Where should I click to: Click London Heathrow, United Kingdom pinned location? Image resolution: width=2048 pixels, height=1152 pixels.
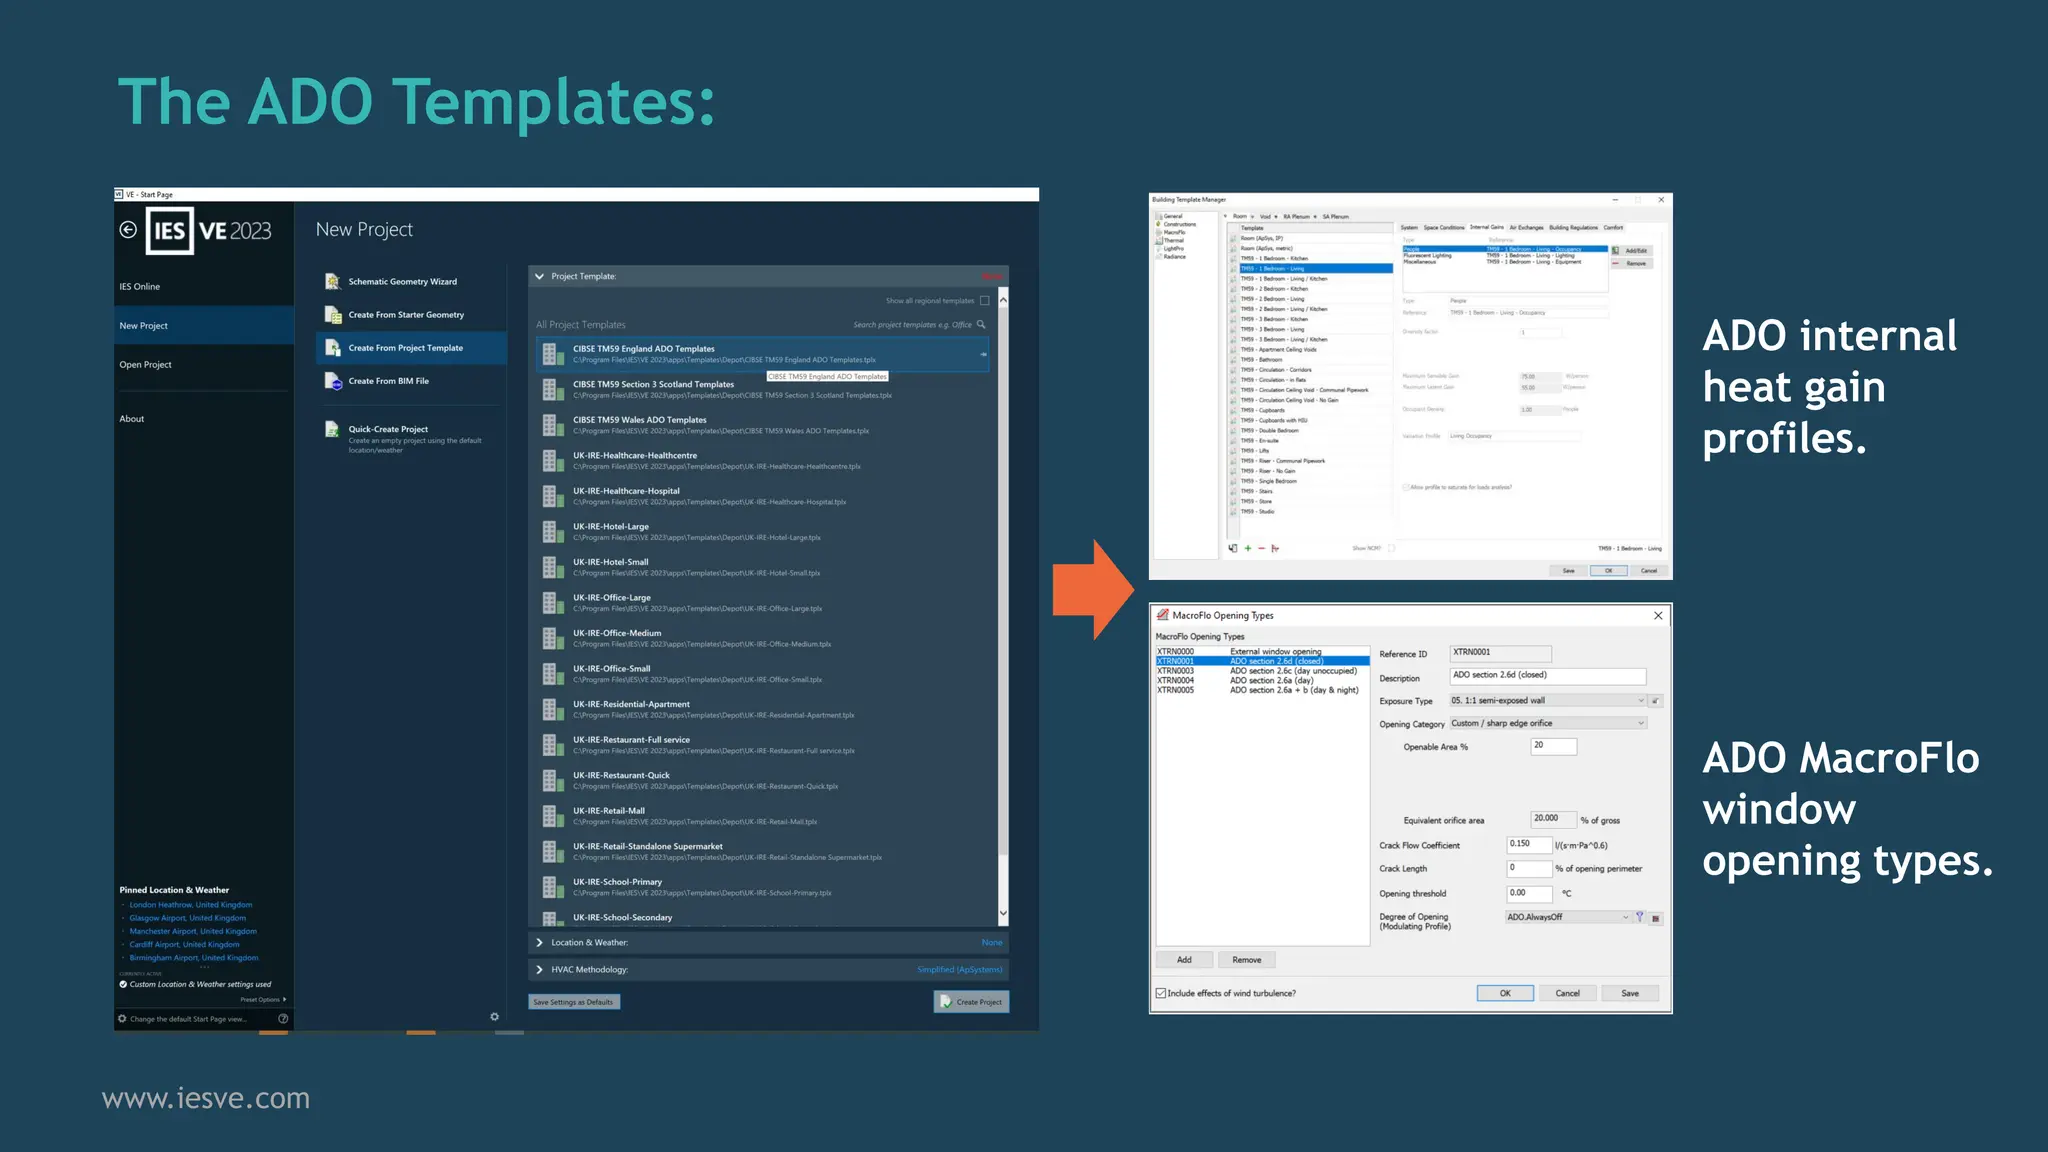(191, 905)
